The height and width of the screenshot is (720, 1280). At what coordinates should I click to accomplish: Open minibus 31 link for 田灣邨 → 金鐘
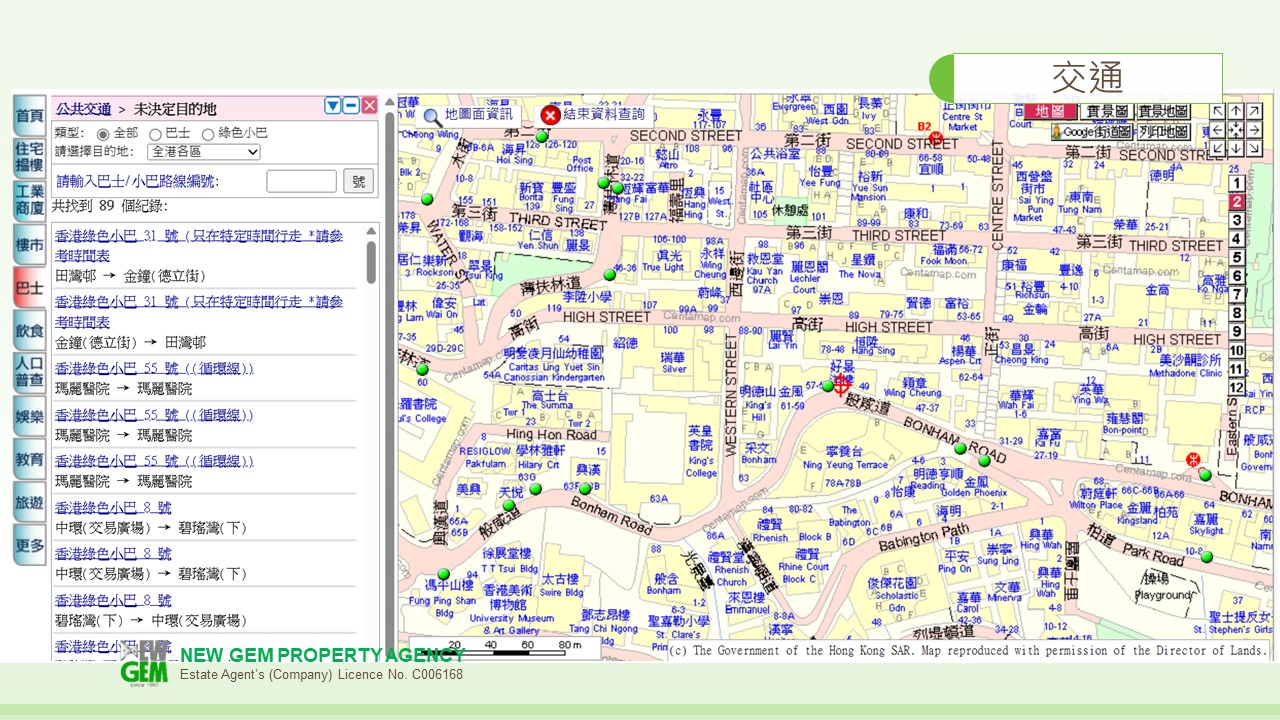[x=199, y=244]
